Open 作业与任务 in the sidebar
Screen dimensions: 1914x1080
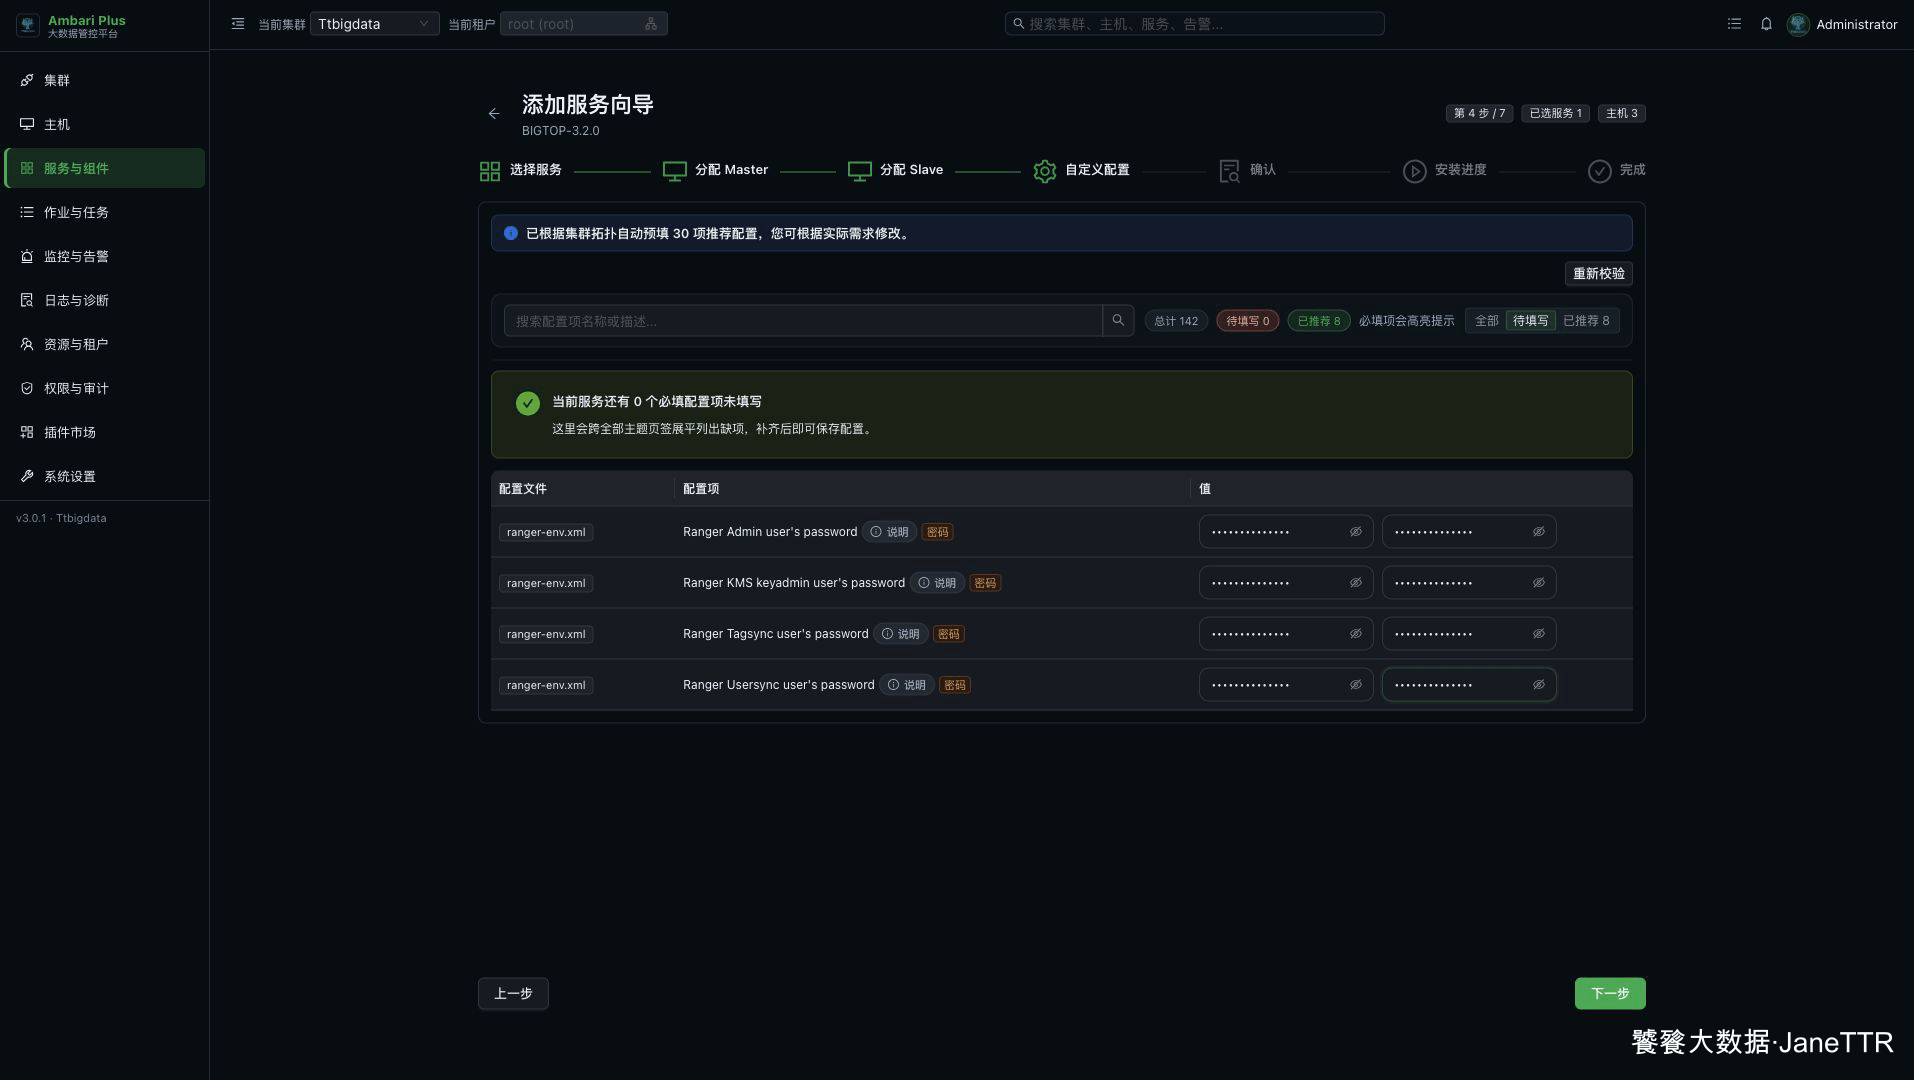pyautogui.click(x=105, y=212)
